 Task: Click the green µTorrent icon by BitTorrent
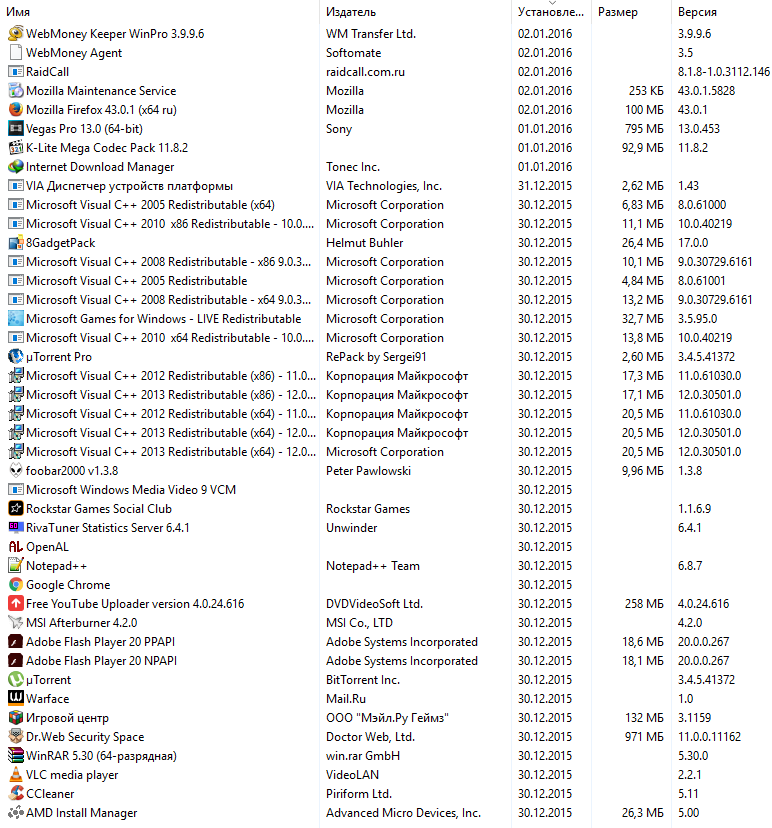click(x=16, y=680)
